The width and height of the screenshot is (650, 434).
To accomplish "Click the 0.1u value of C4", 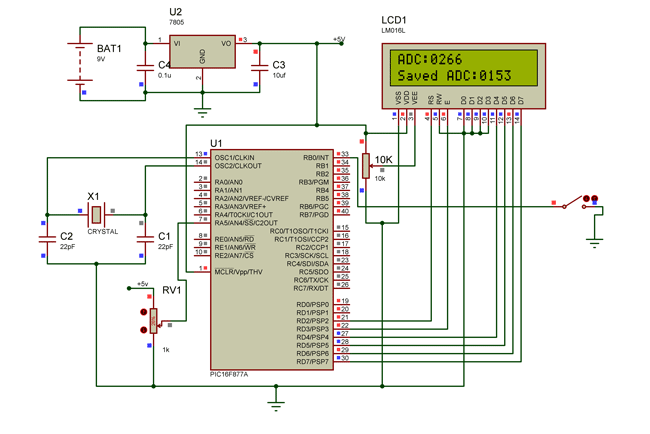I will [165, 75].
